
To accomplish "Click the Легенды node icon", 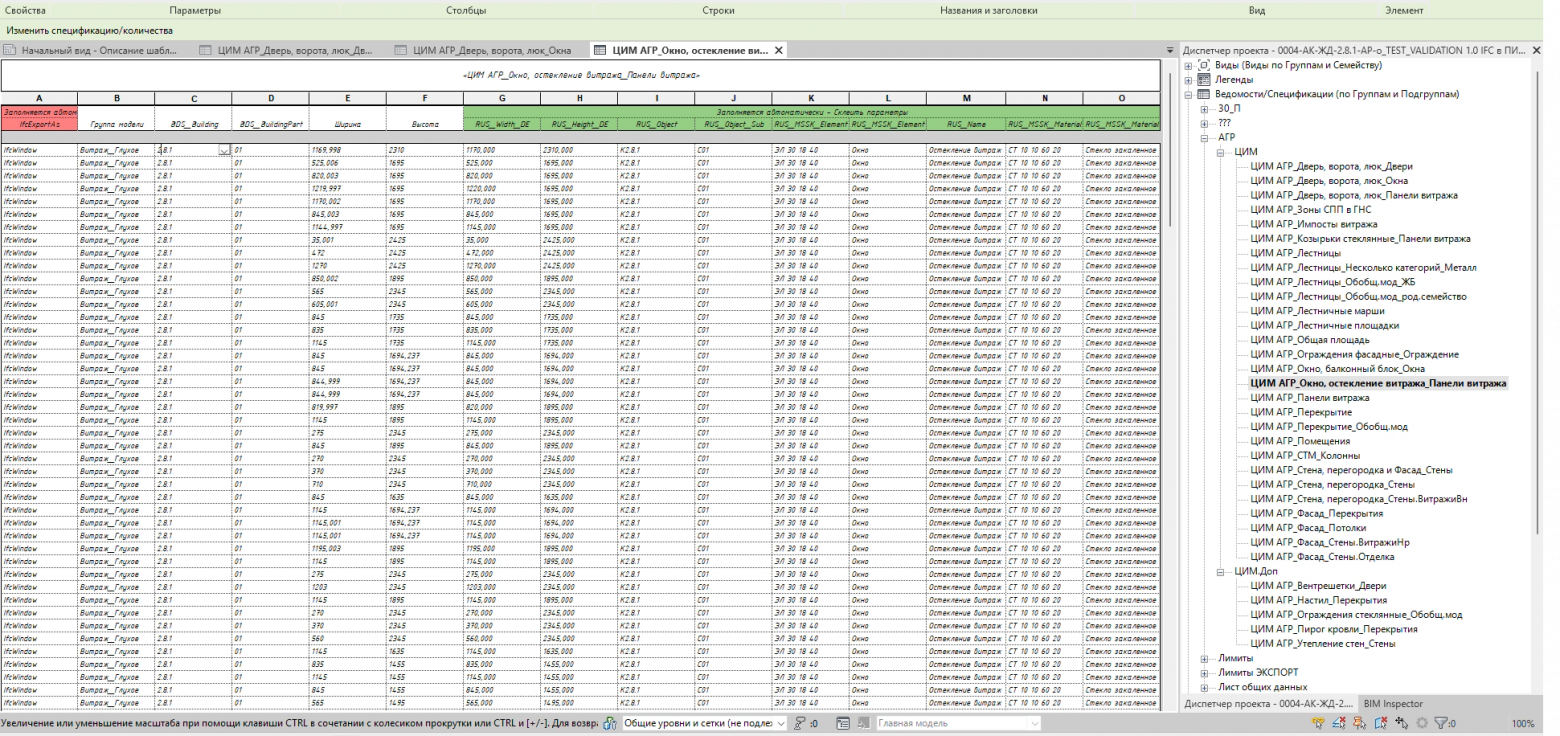I will coord(1205,79).
